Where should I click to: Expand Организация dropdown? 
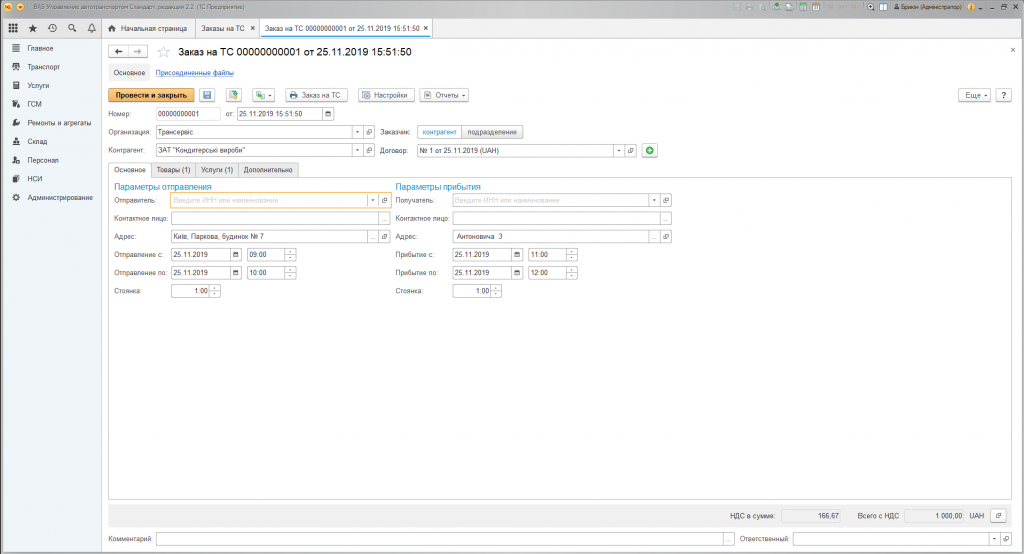tap(357, 132)
